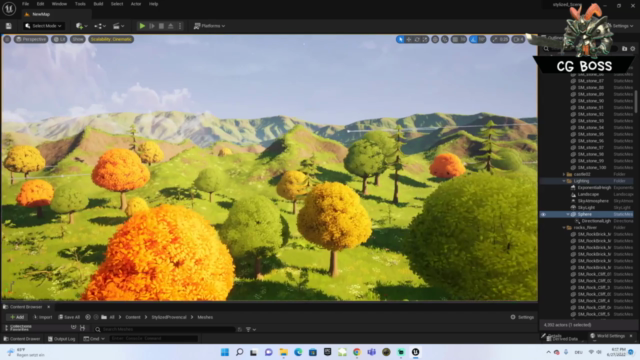Toggle surface snapping icon
Viewport: 640px width, 360px height.
click(x=444, y=39)
